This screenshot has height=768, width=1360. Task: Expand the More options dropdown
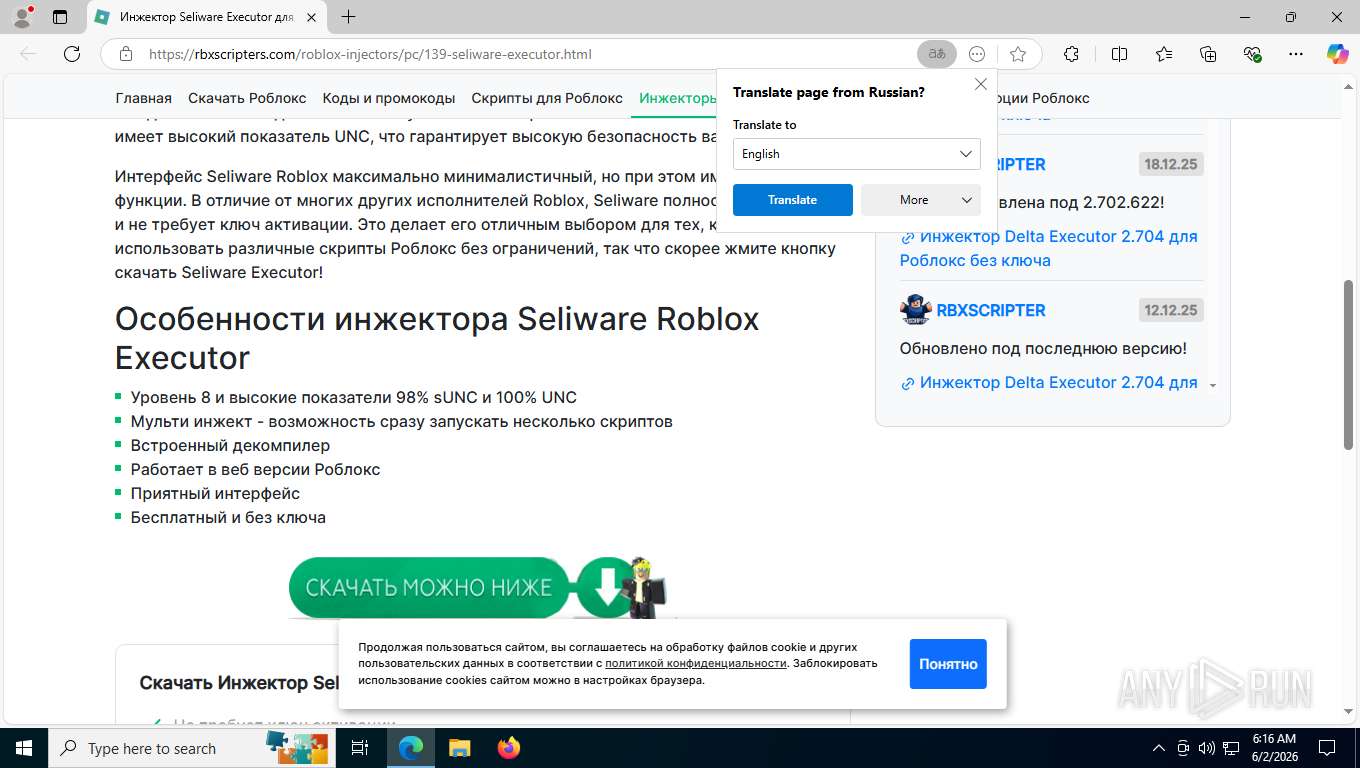click(x=921, y=200)
